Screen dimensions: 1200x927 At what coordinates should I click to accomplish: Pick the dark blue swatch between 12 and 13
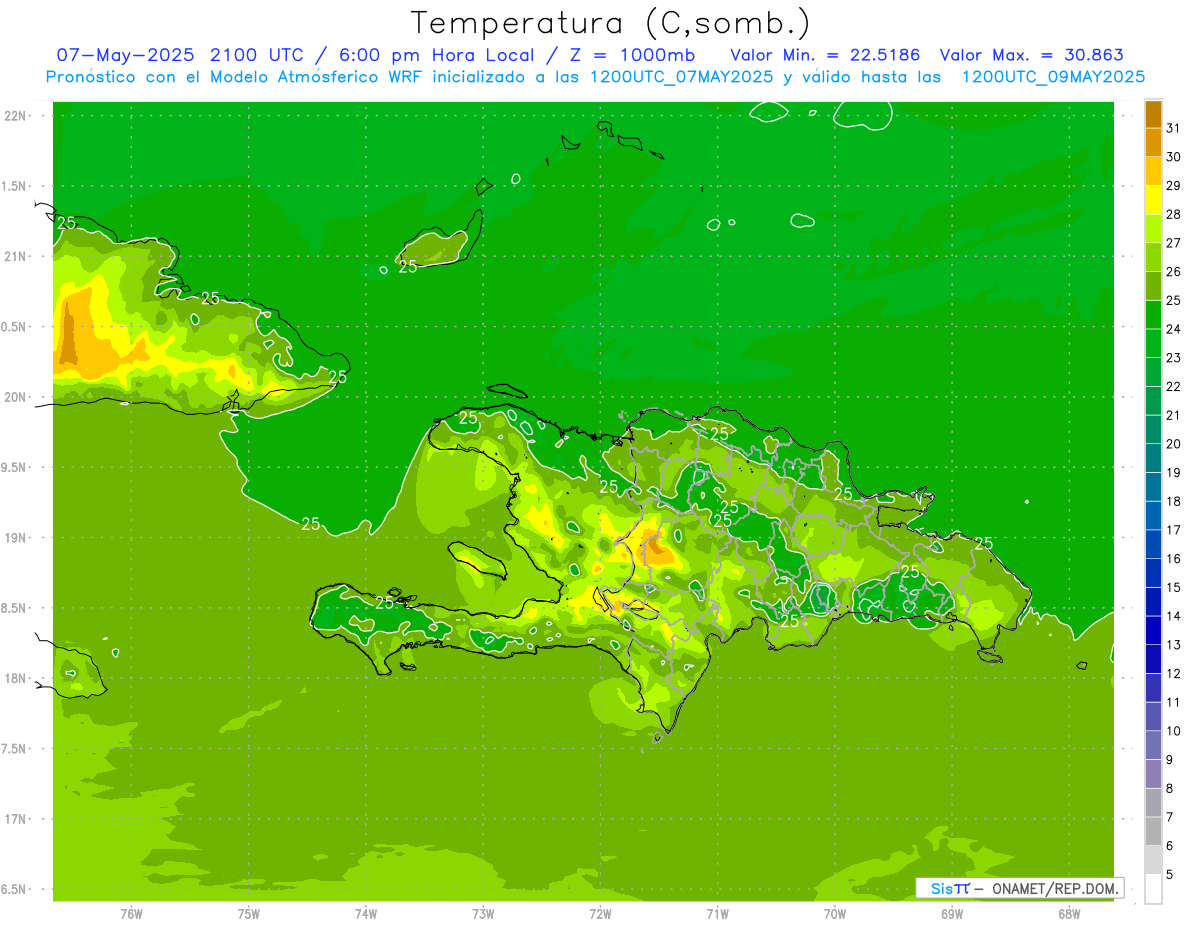coord(1153,659)
